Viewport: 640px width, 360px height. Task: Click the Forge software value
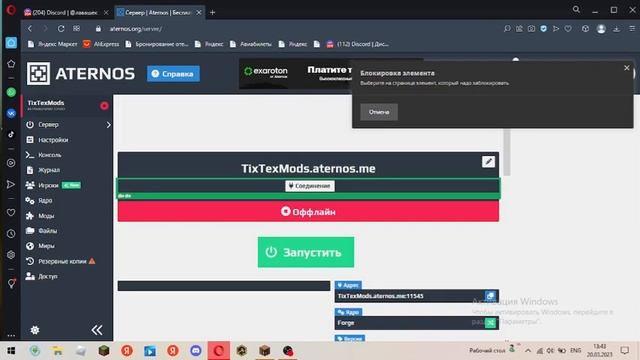tap(346, 323)
